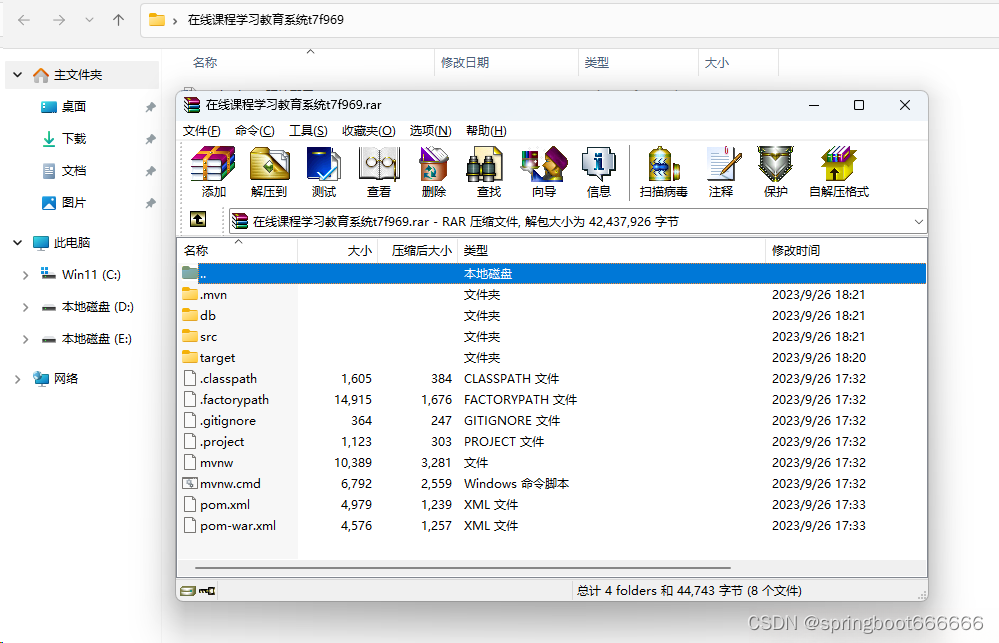Click the Delete (删除) toolbar icon
The height and width of the screenshot is (643, 999).
[434, 172]
